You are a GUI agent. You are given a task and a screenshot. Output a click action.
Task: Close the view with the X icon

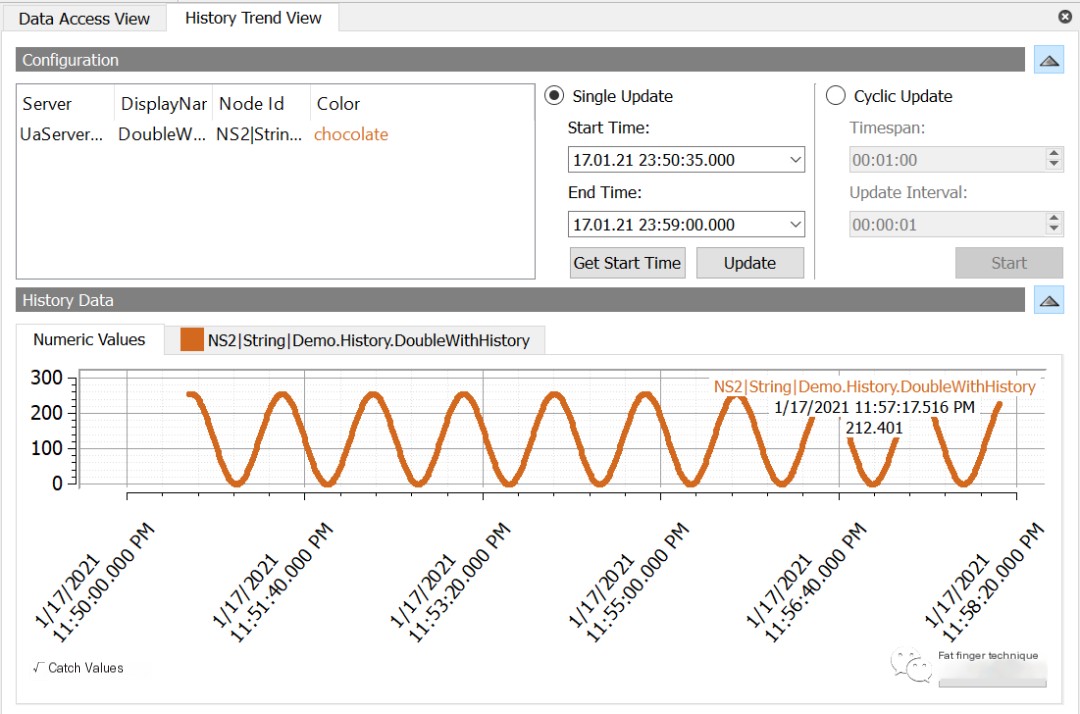click(1065, 17)
